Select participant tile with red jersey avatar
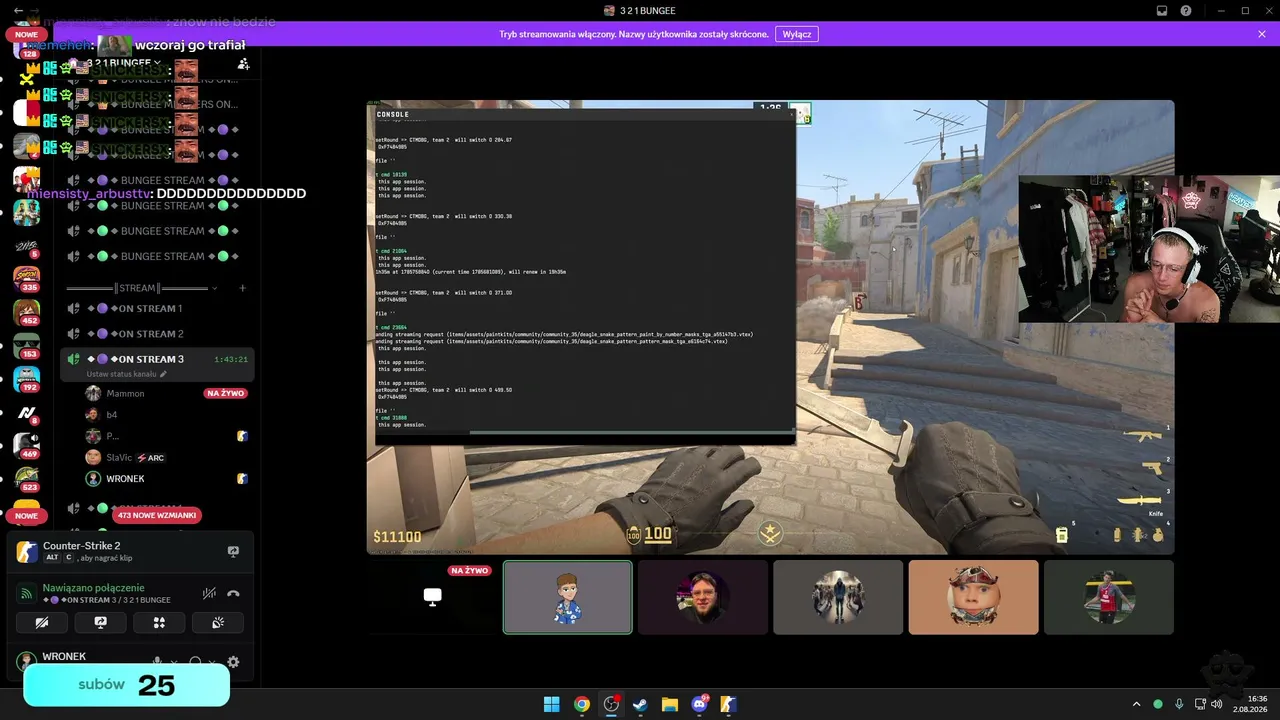The width and height of the screenshot is (1280, 720). coord(1108,597)
